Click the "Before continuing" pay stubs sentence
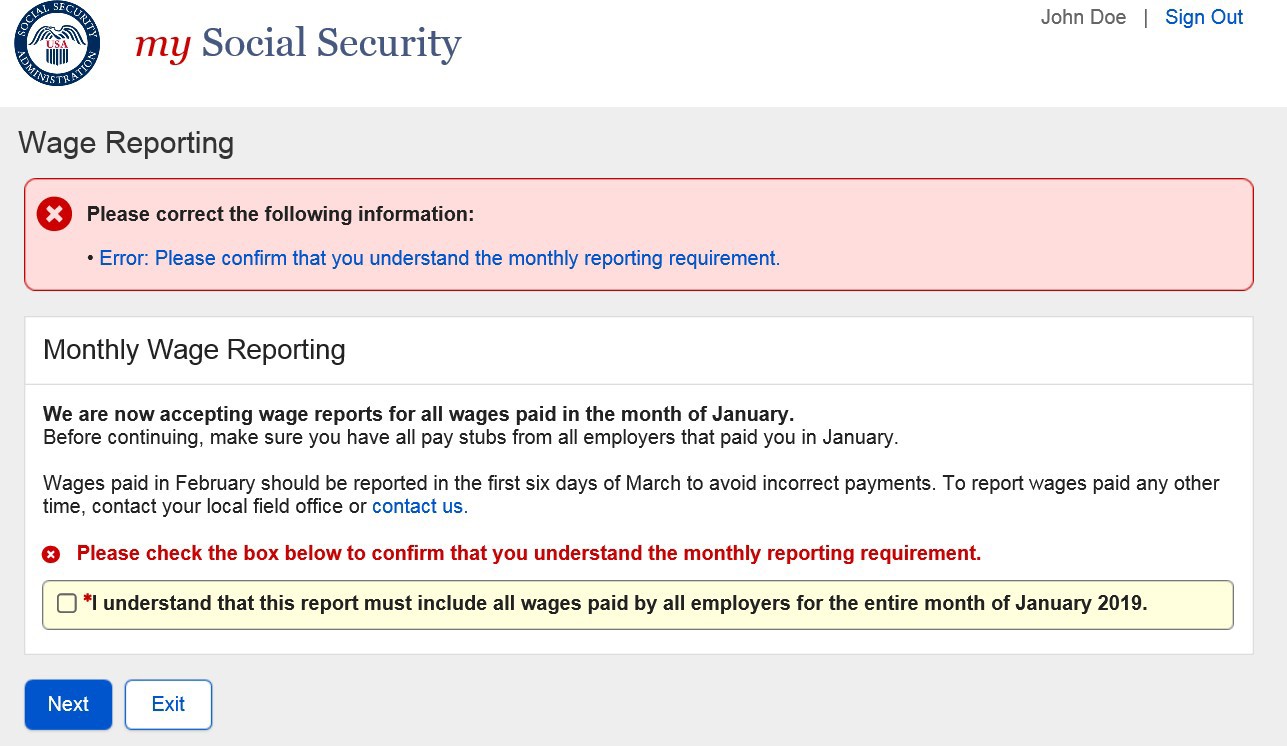This screenshot has width=1287, height=746. click(471, 437)
